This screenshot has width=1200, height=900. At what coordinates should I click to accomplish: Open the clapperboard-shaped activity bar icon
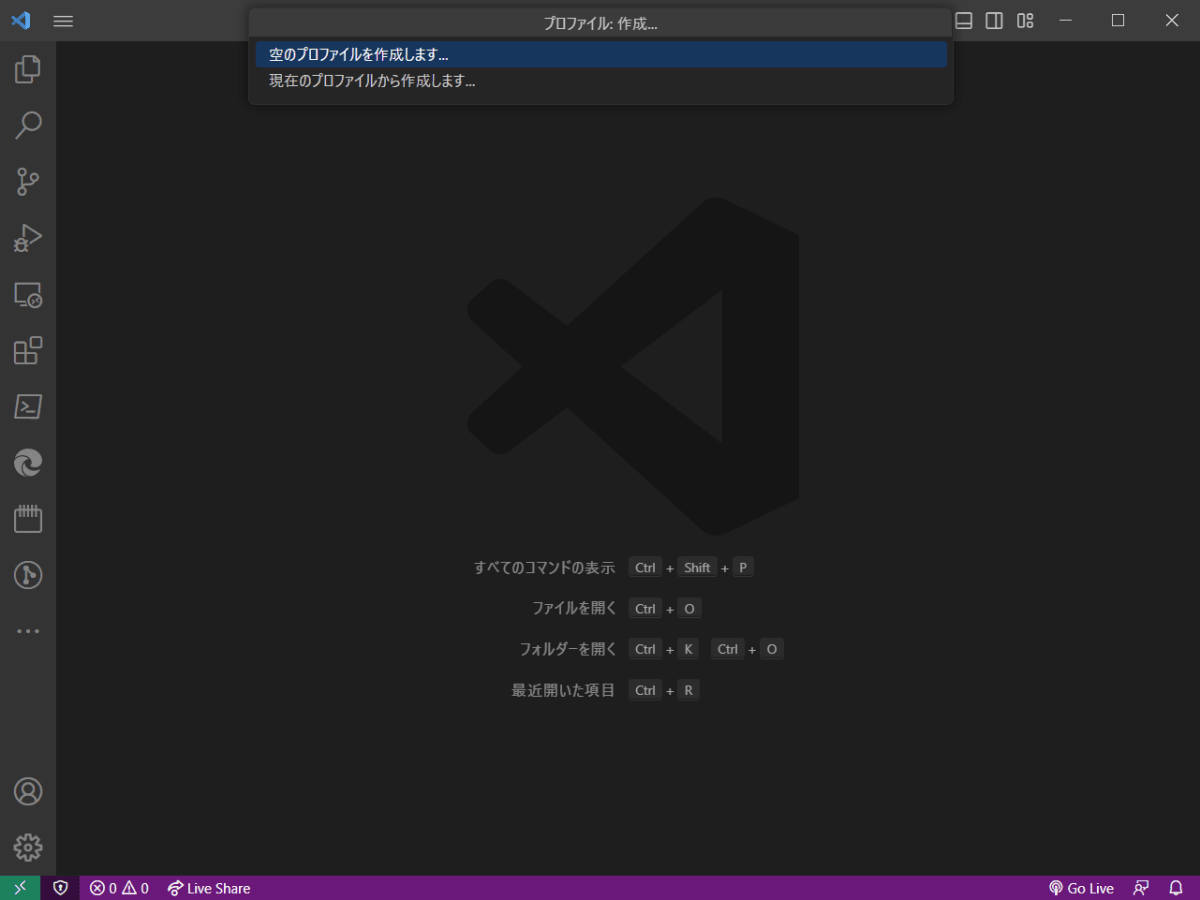28,519
